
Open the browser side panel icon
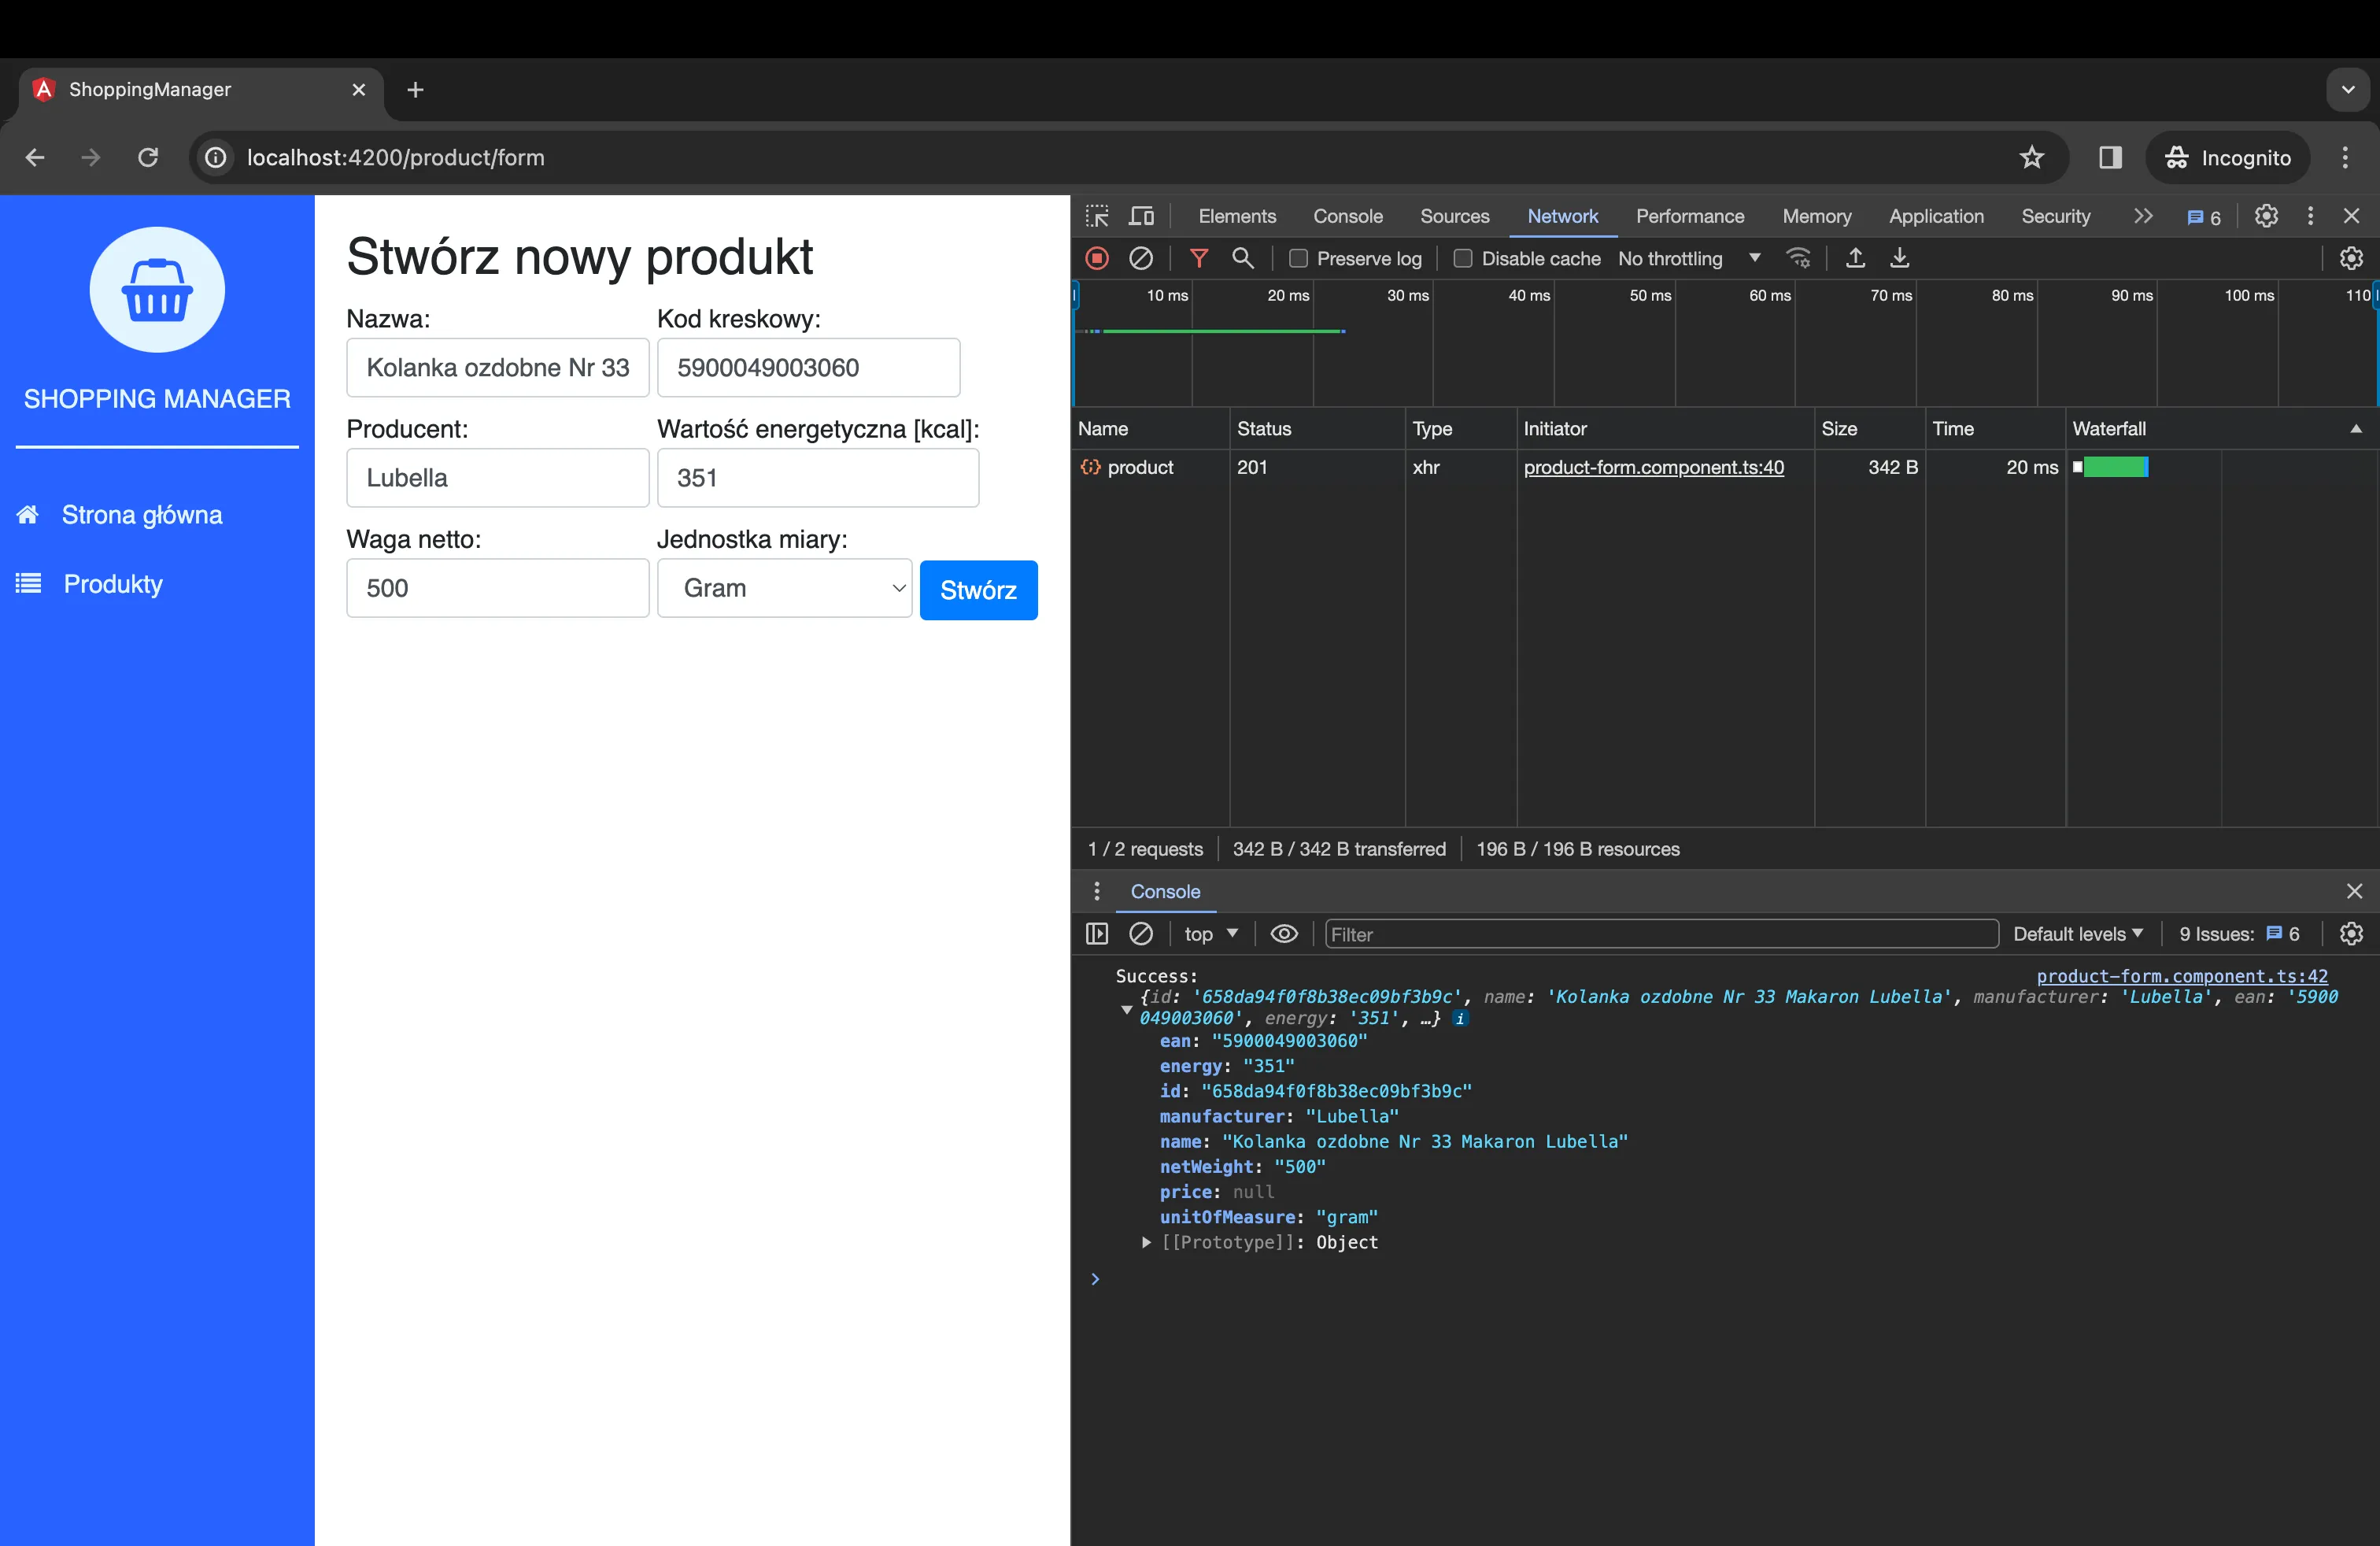pos(2110,157)
